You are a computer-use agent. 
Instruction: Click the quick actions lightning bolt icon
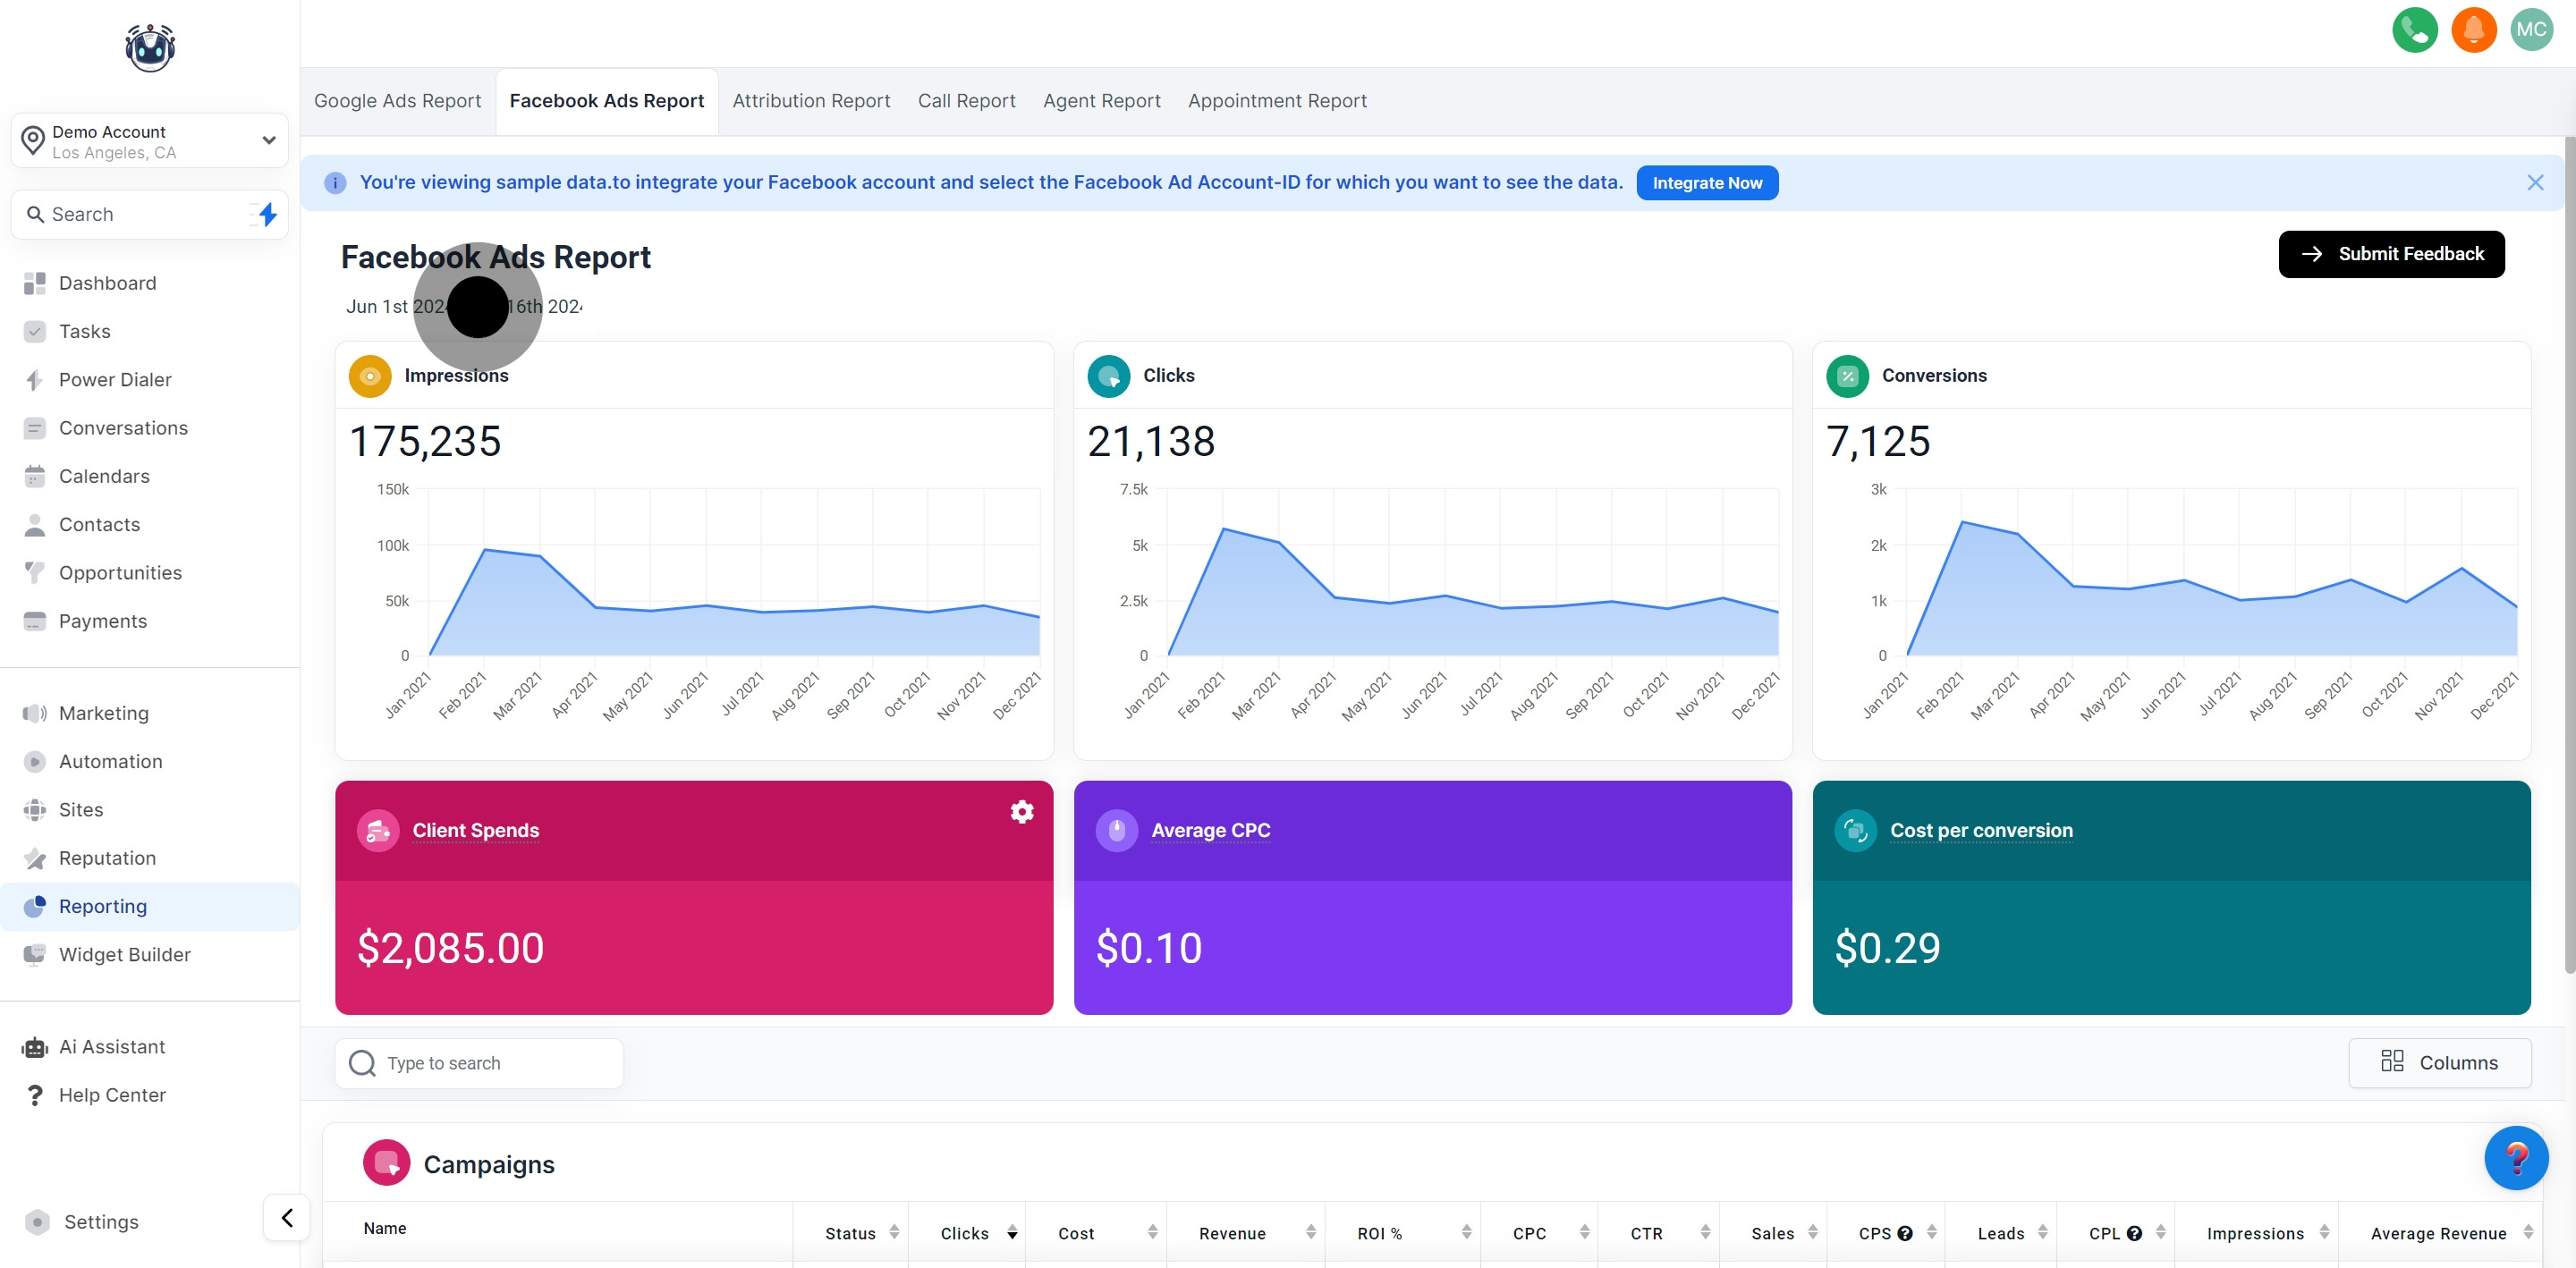click(x=267, y=214)
